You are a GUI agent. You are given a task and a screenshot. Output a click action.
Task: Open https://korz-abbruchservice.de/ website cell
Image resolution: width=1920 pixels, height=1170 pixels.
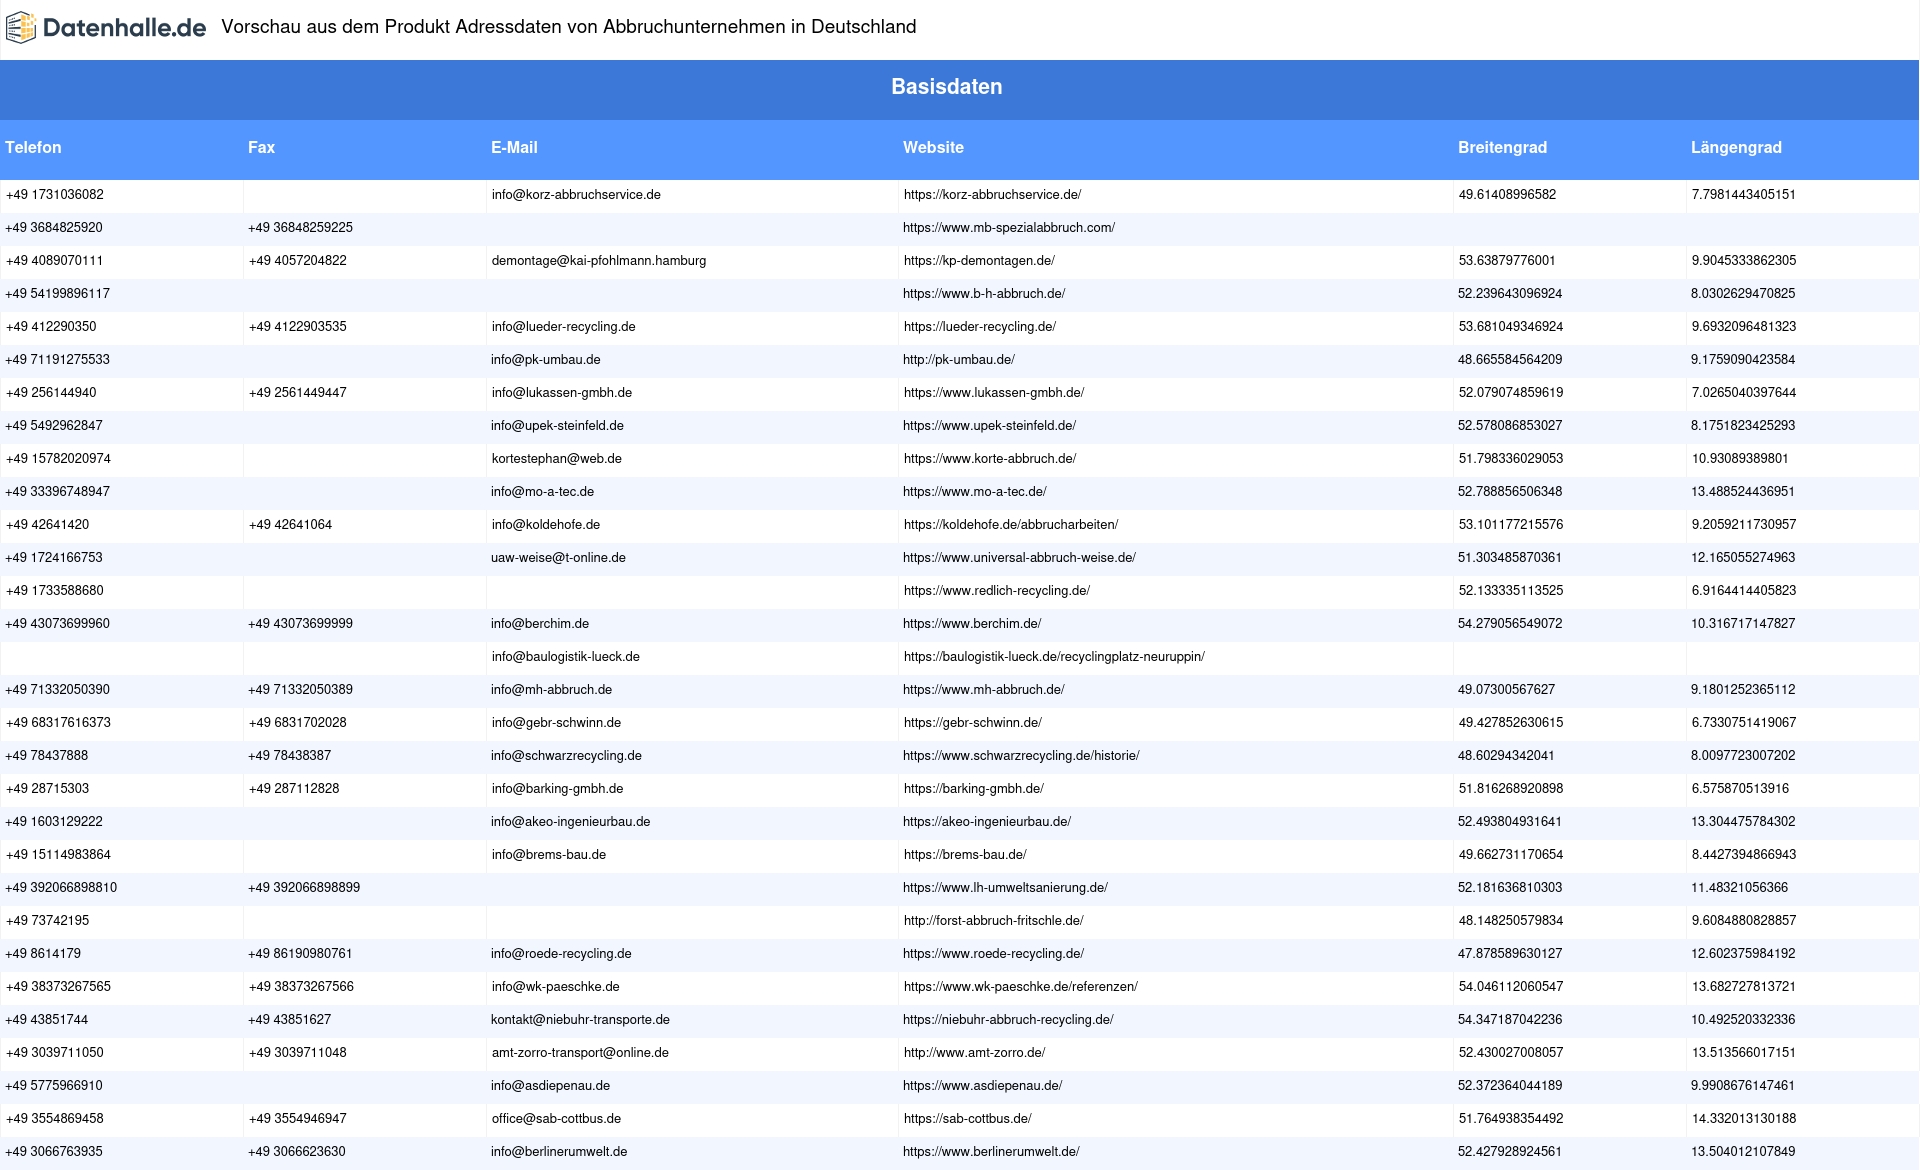coord(992,195)
